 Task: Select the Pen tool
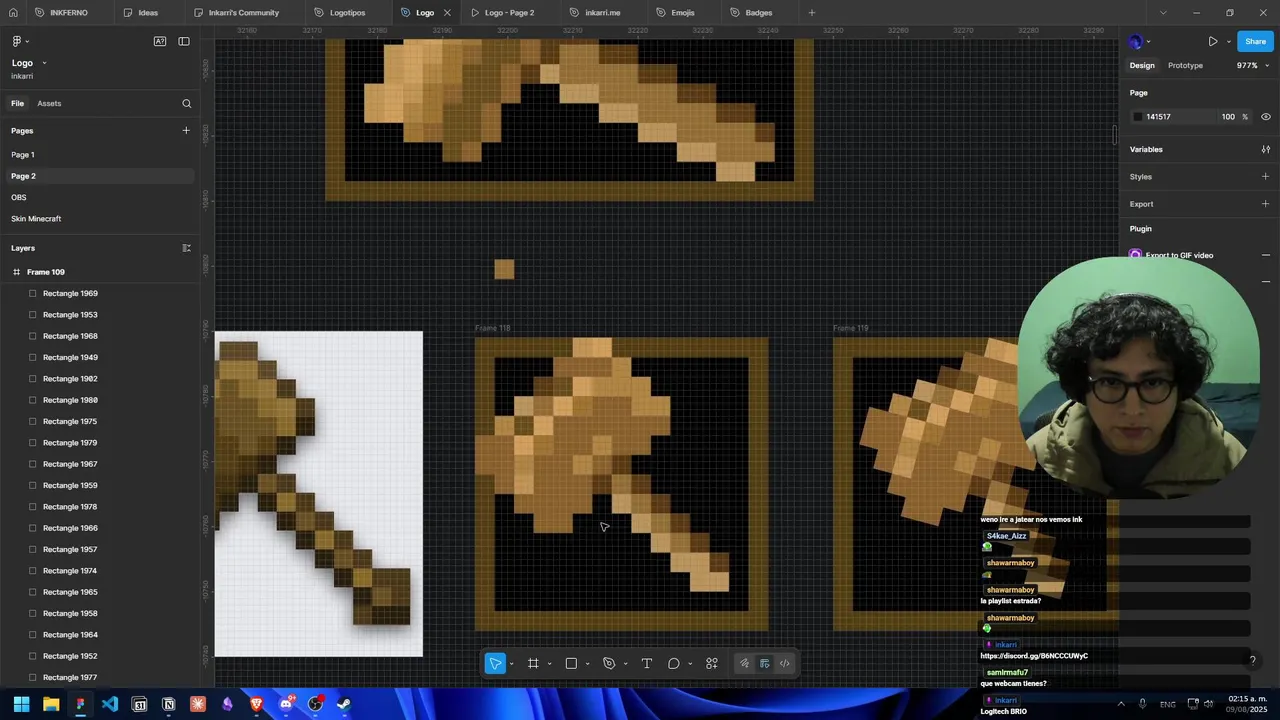(x=609, y=664)
